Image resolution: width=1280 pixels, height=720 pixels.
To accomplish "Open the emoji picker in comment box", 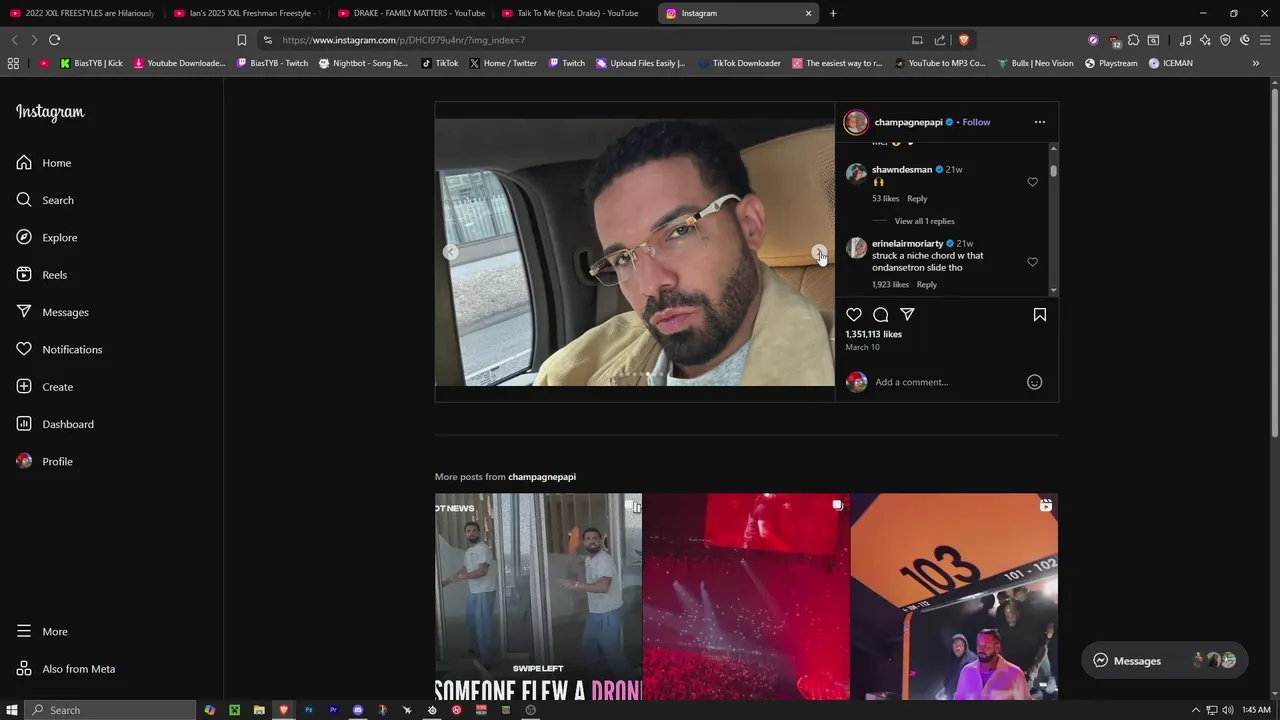I will 1035,382.
